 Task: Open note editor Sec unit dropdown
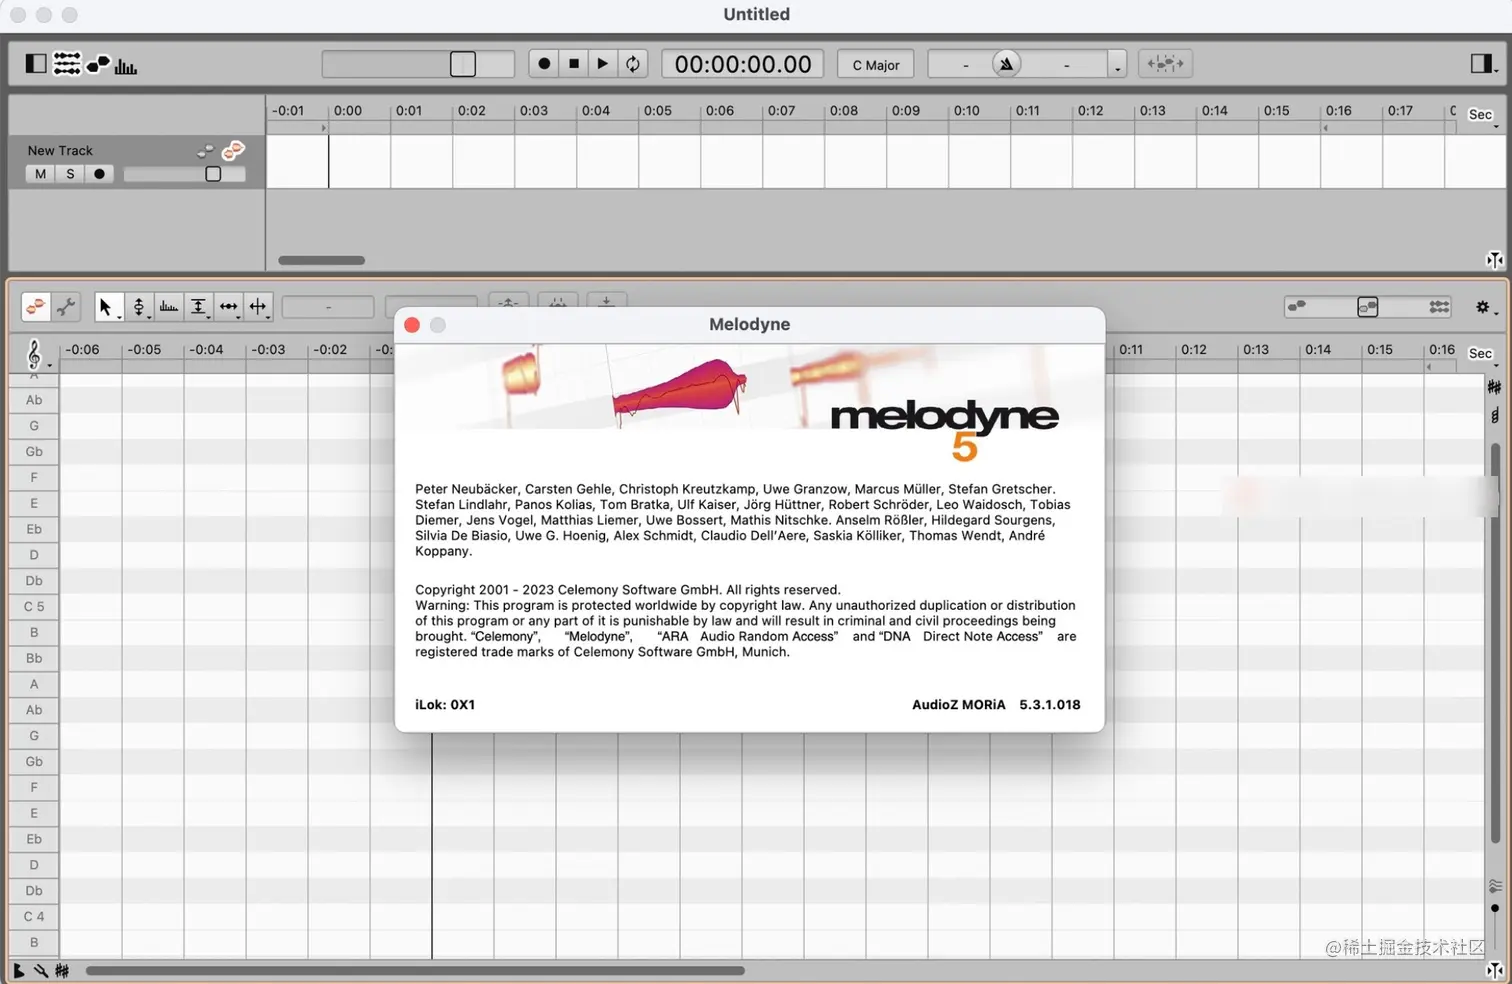pos(1483,354)
